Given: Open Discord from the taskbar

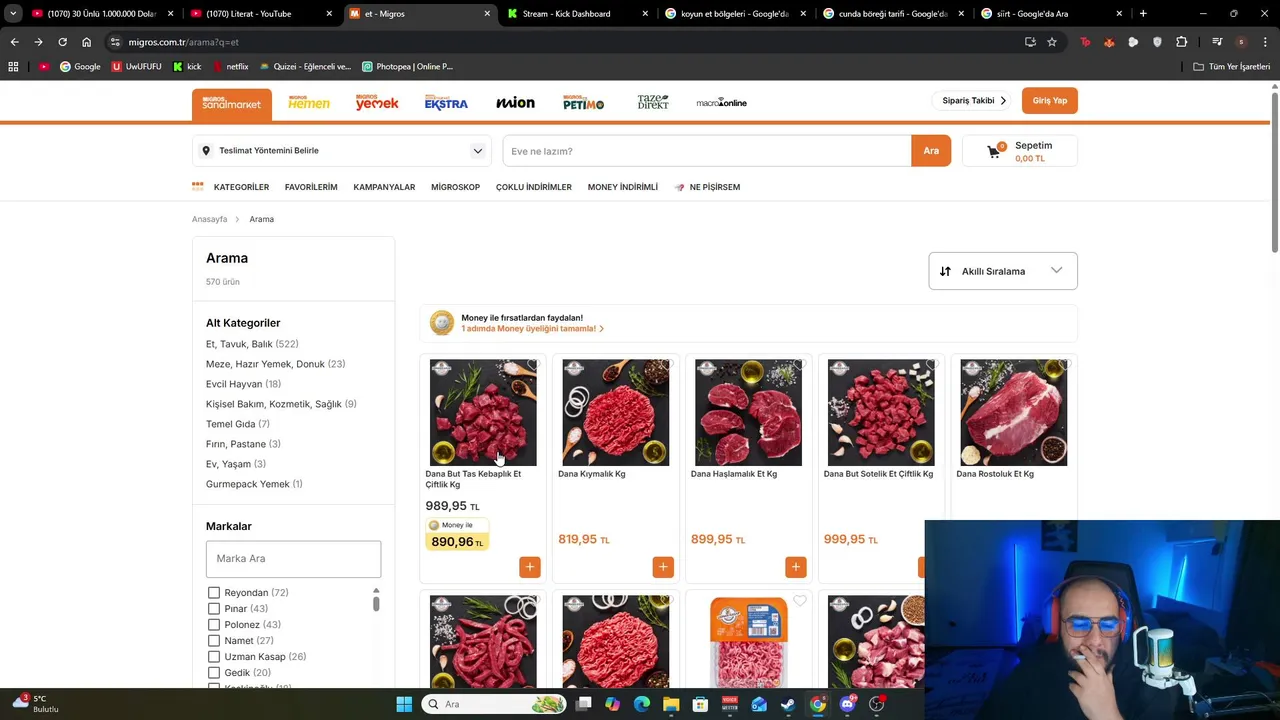Looking at the screenshot, I should pos(847,704).
